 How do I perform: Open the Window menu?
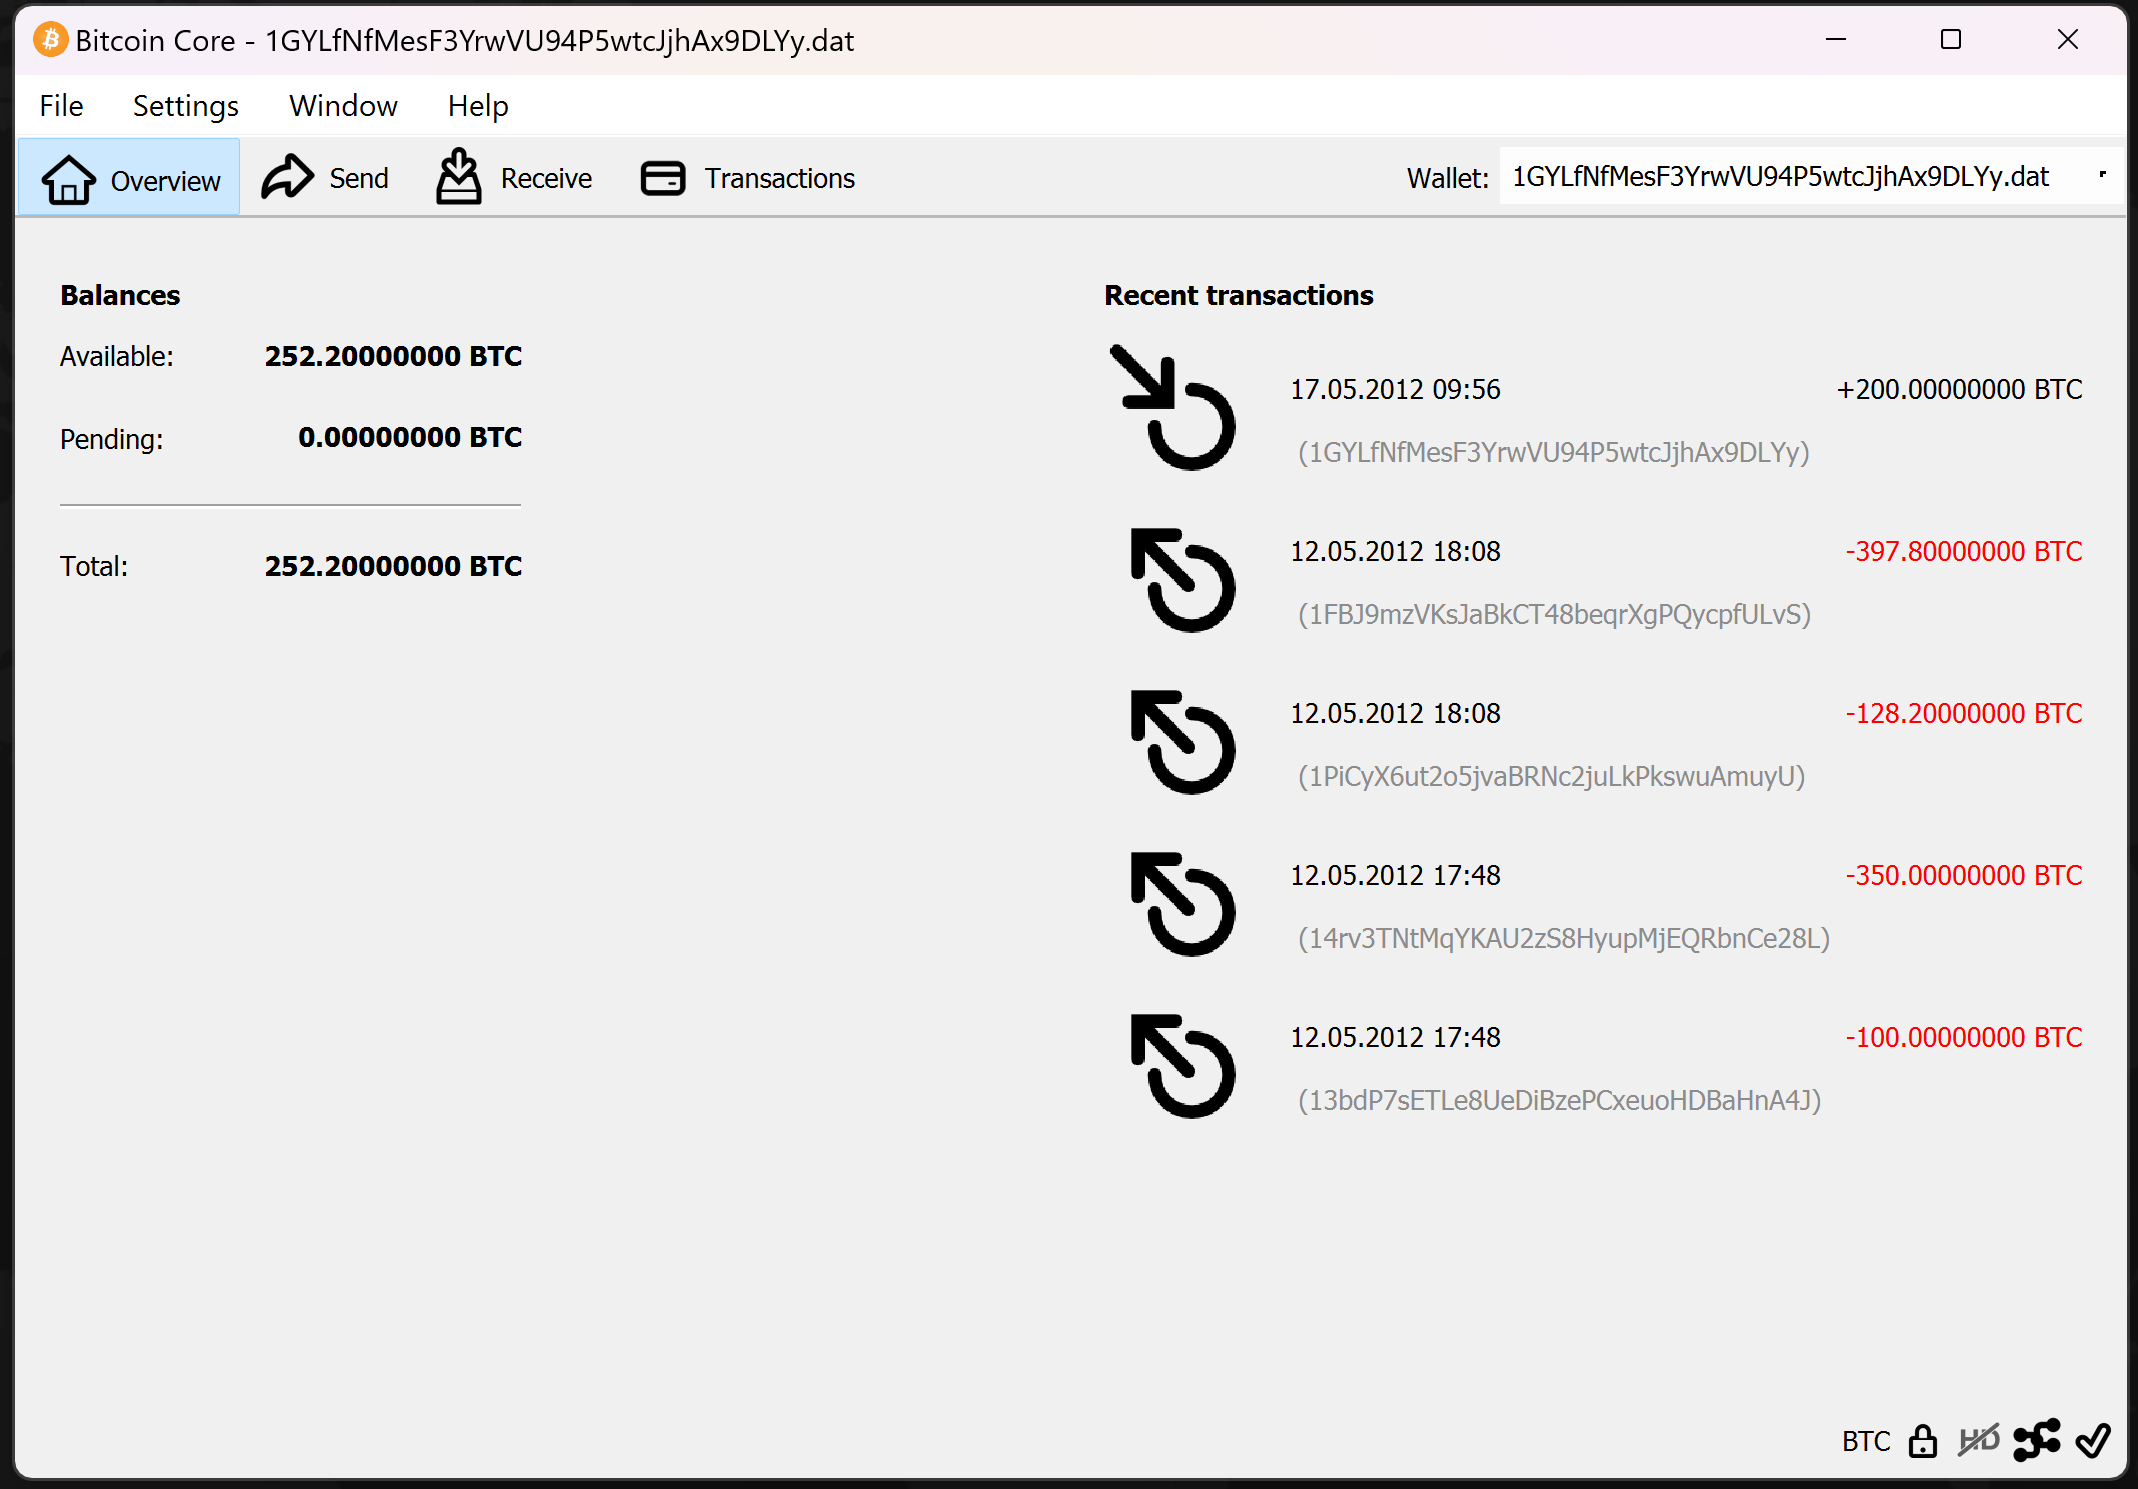[343, 106]
